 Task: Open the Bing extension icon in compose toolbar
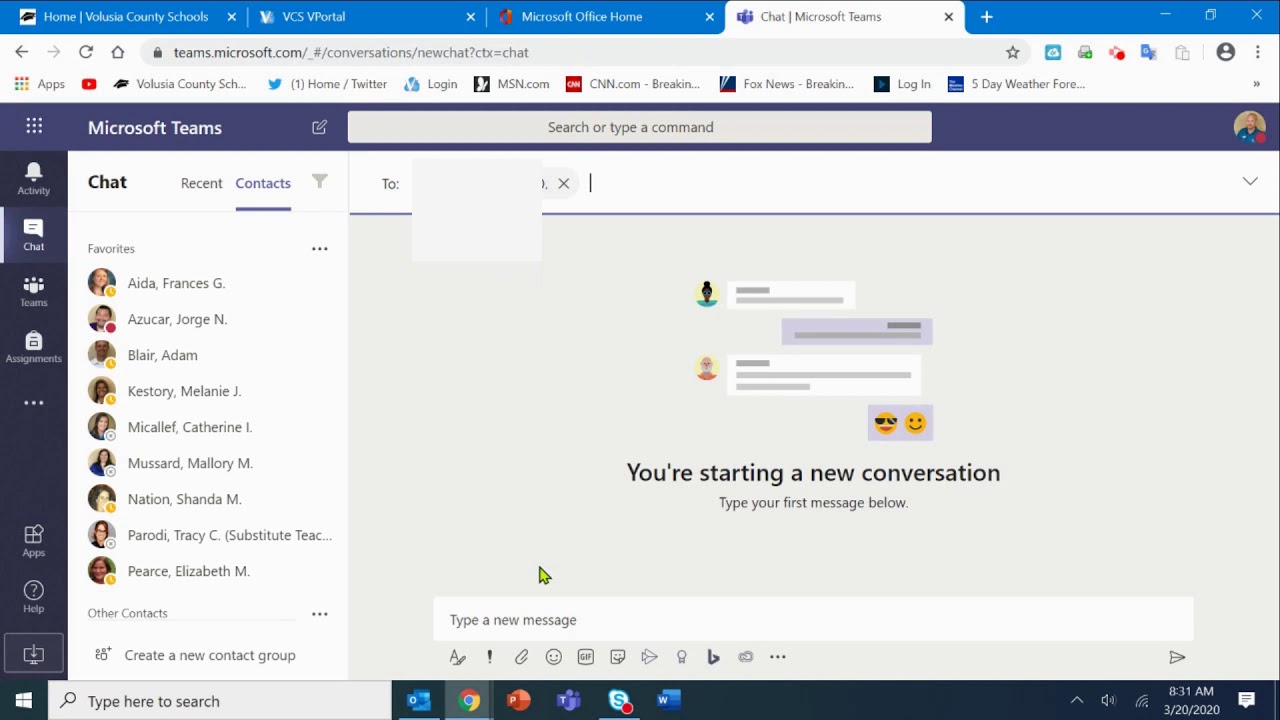(x=713, y=657)
